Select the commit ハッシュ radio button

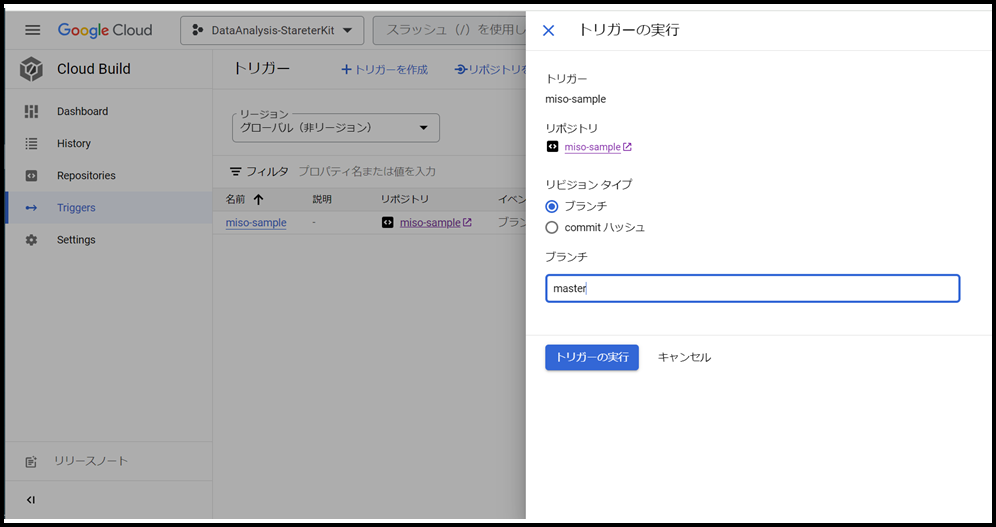point(552,227)
